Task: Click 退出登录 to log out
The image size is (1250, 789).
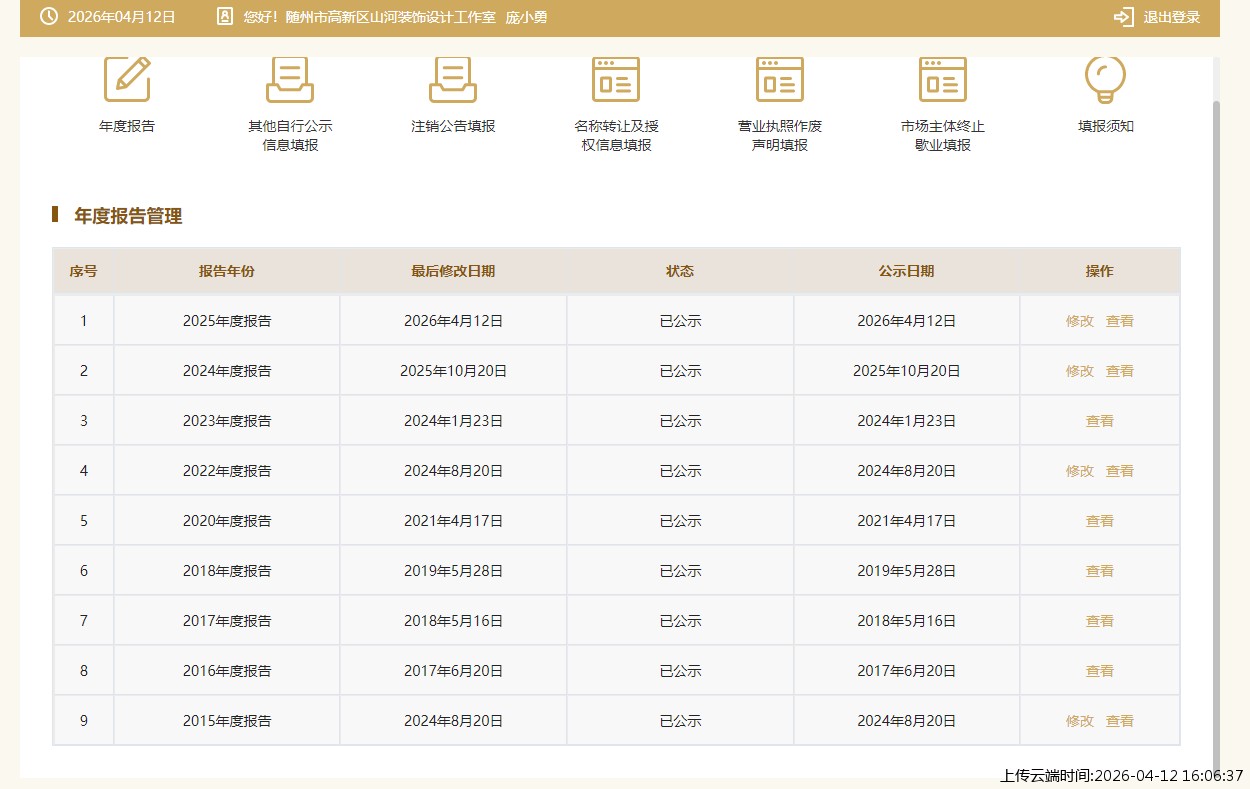Action: 1171,17
